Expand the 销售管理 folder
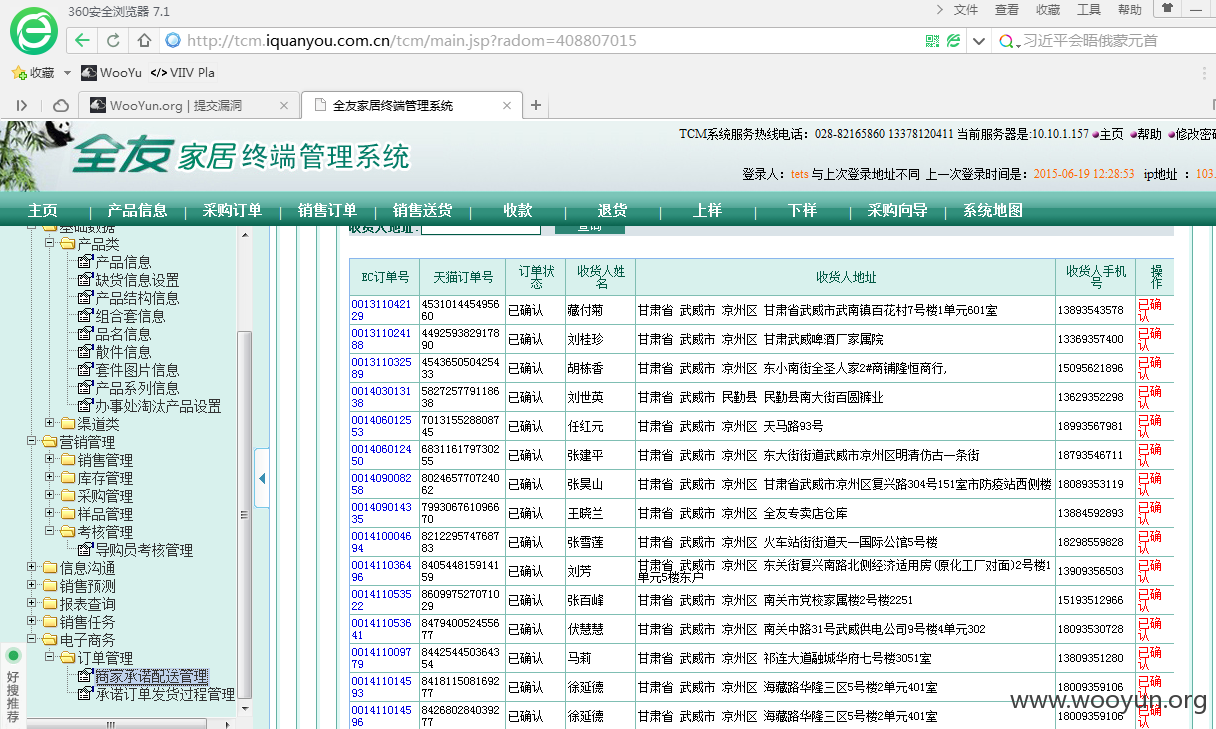 pyautogui.click(x=50, y=460)
